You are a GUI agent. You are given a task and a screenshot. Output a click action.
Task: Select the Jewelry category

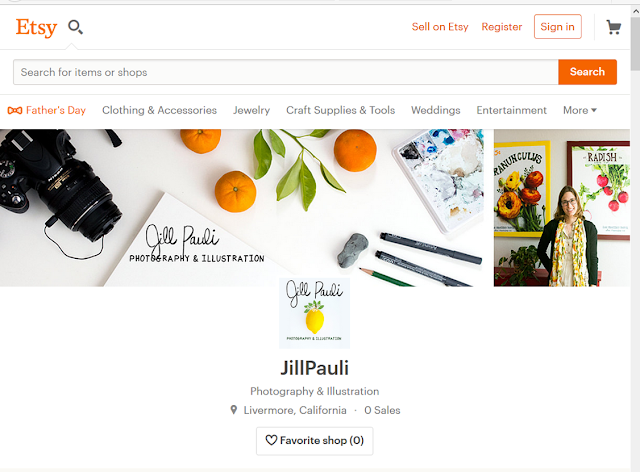(251, 110)
